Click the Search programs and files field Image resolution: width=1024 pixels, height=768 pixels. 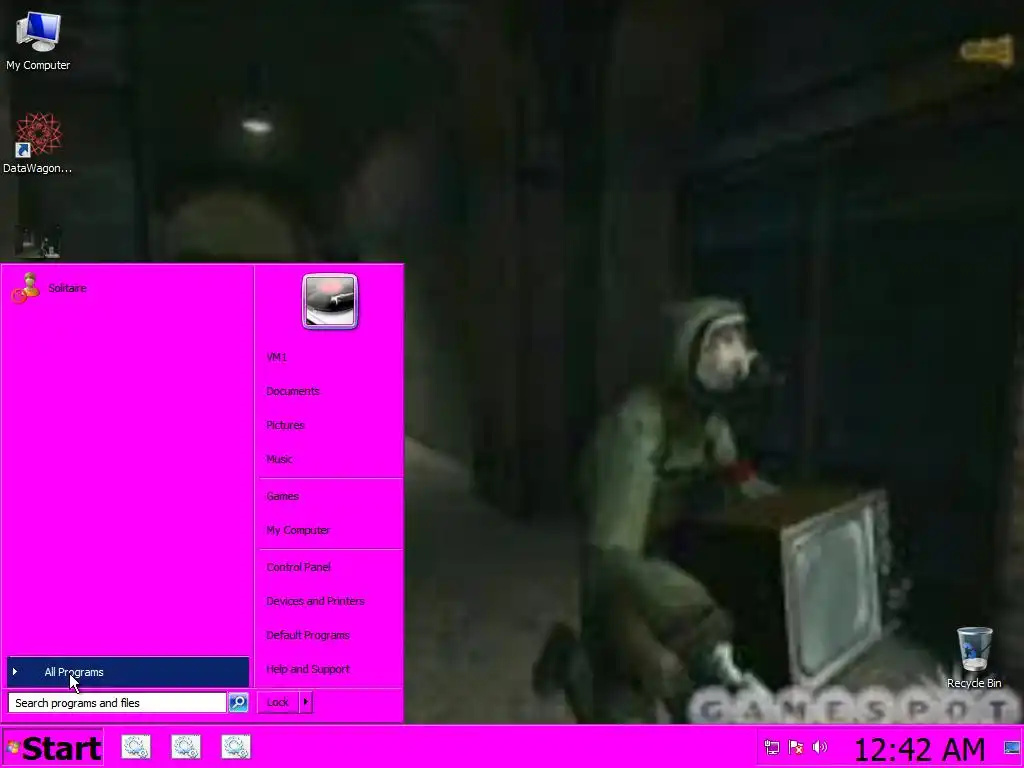[x=117, y=703]
